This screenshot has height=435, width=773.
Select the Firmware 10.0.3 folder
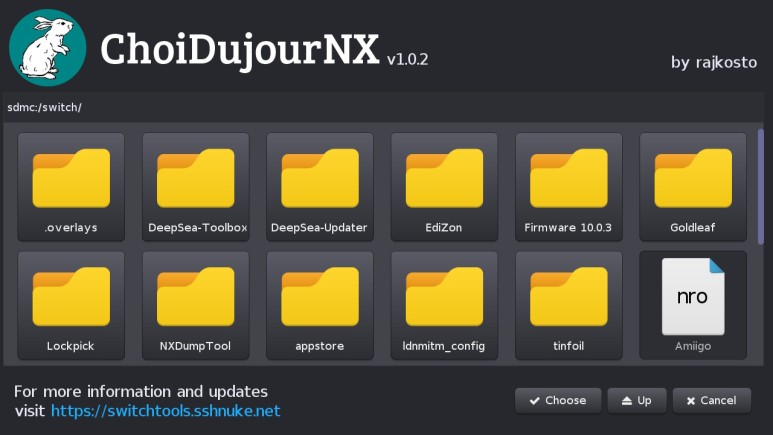click(568, 187)
